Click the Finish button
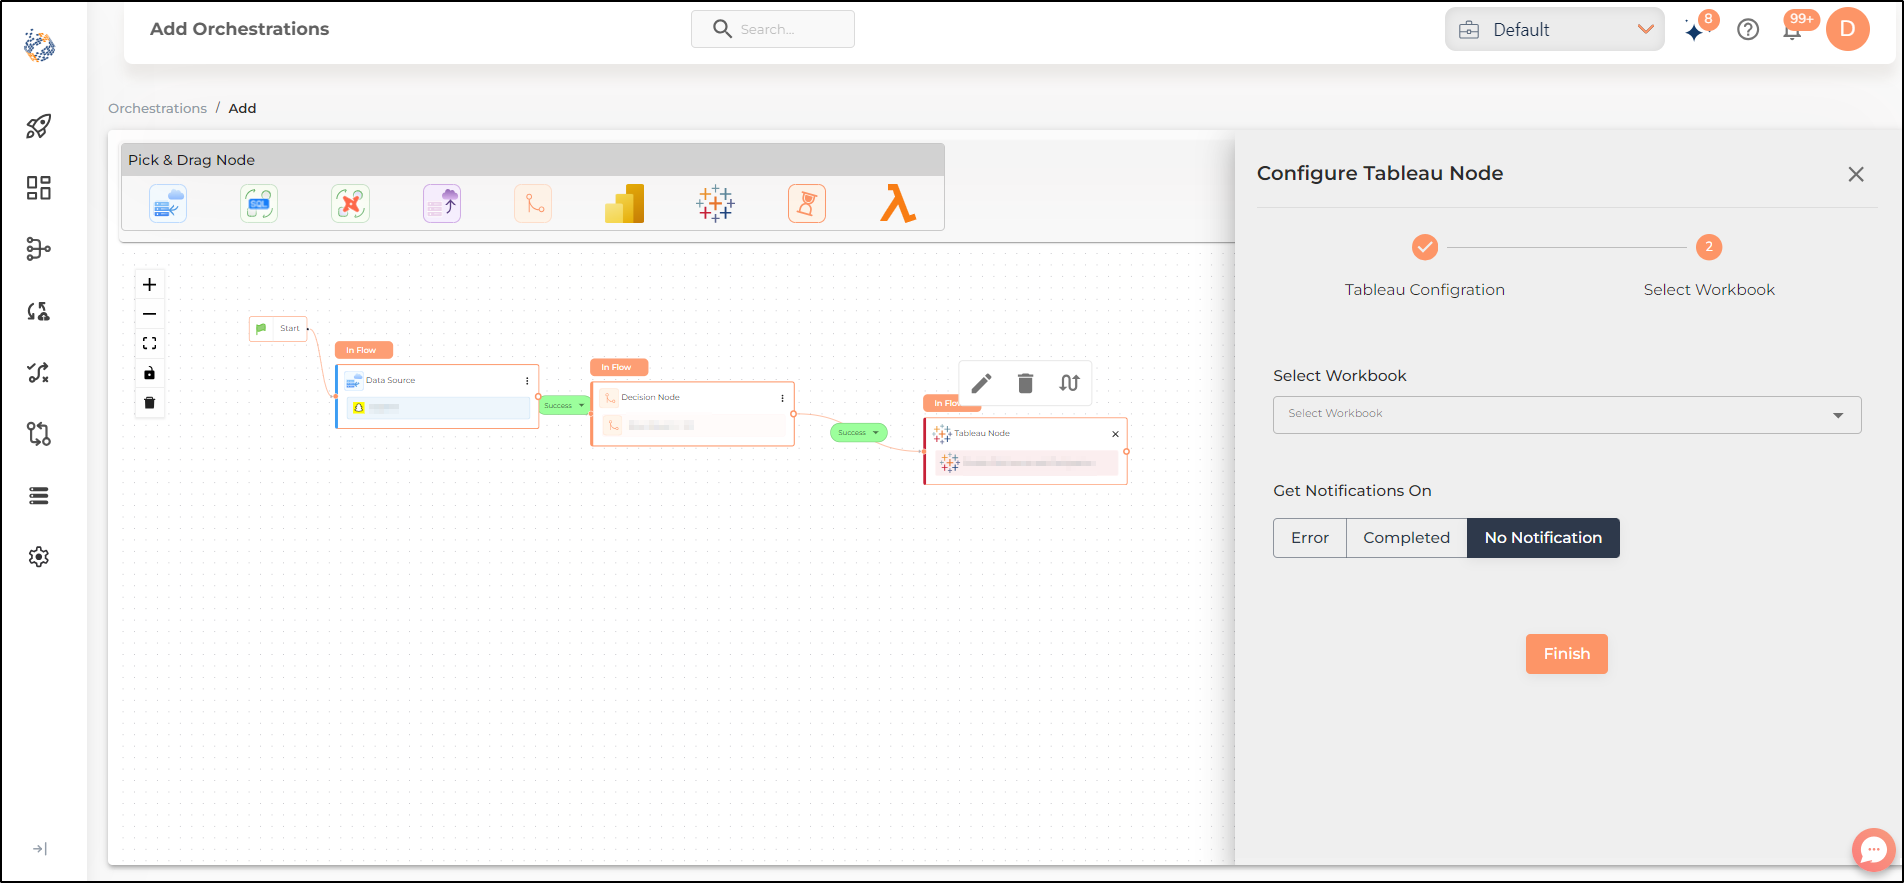Screen dimensions: 1904x883 pos(1567,654)
